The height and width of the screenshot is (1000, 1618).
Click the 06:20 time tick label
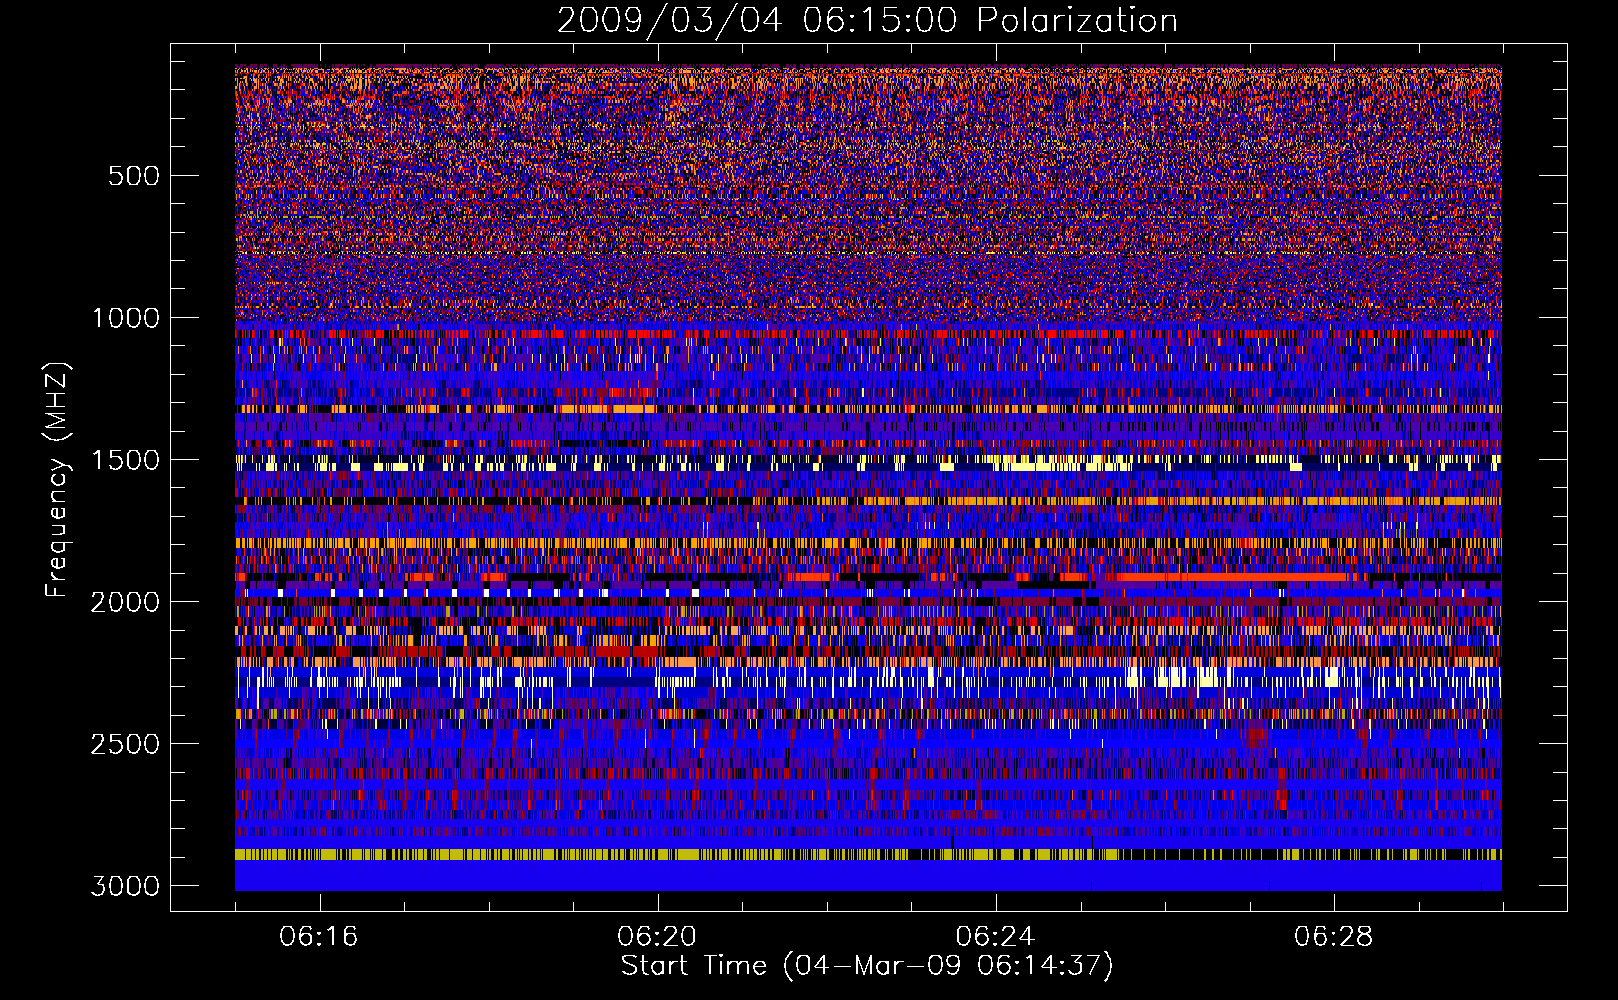(657, 937)
